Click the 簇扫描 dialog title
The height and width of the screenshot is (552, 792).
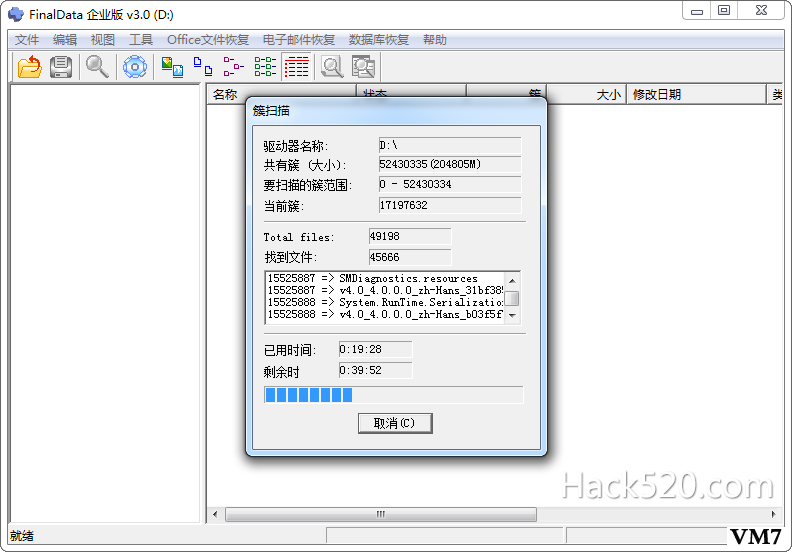click(271, 111)
